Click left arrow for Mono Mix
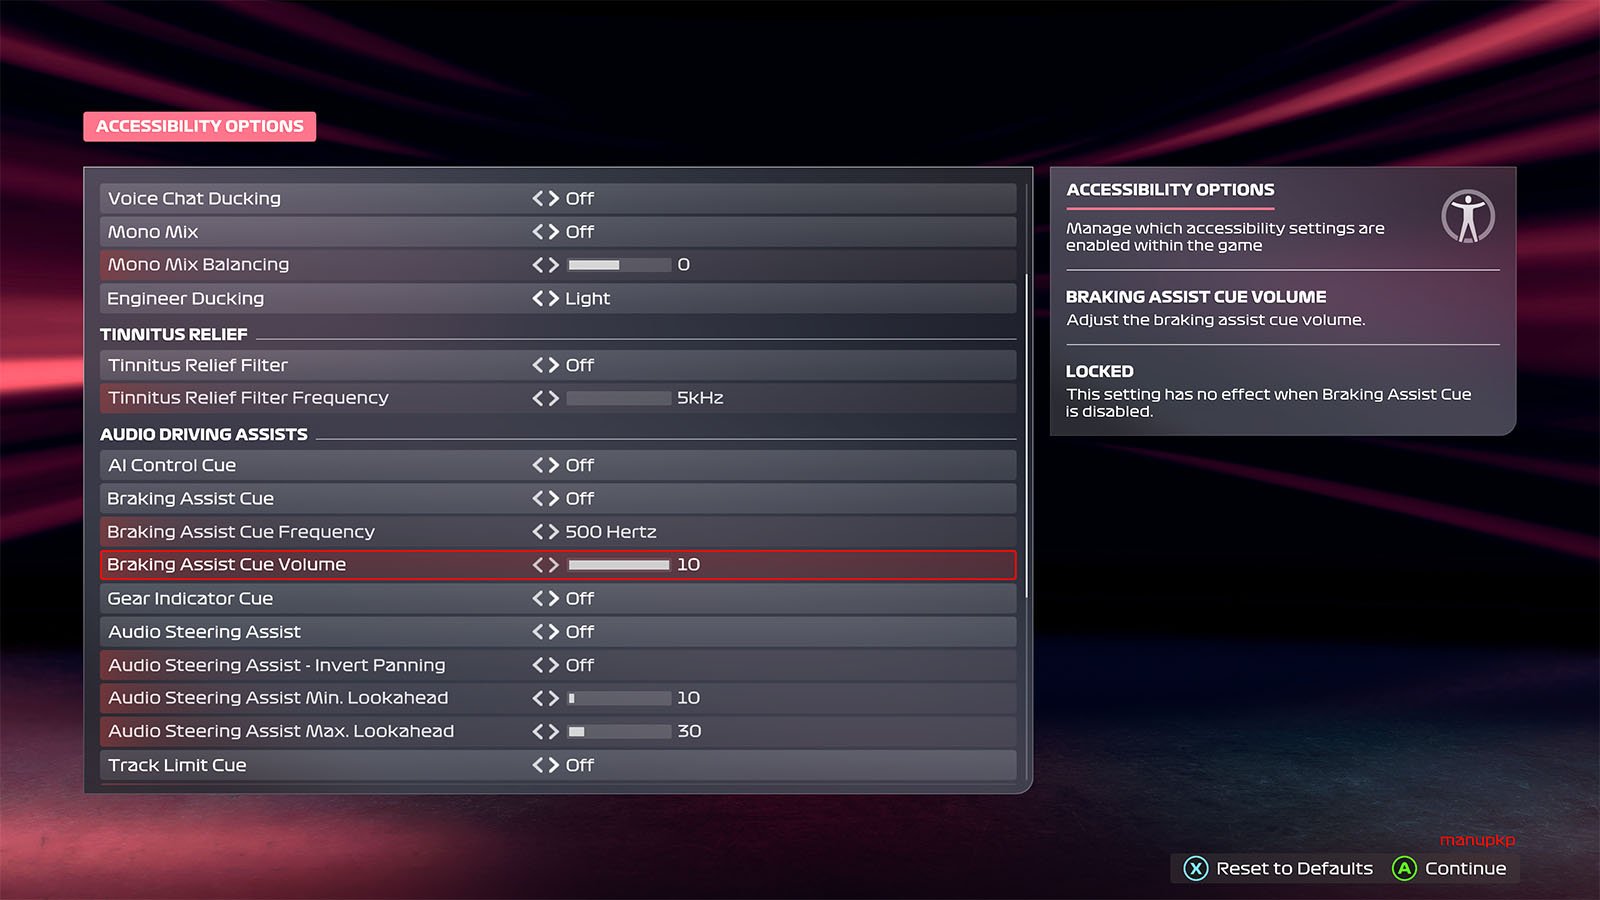 pyautogui.click(x=538, y=231)
